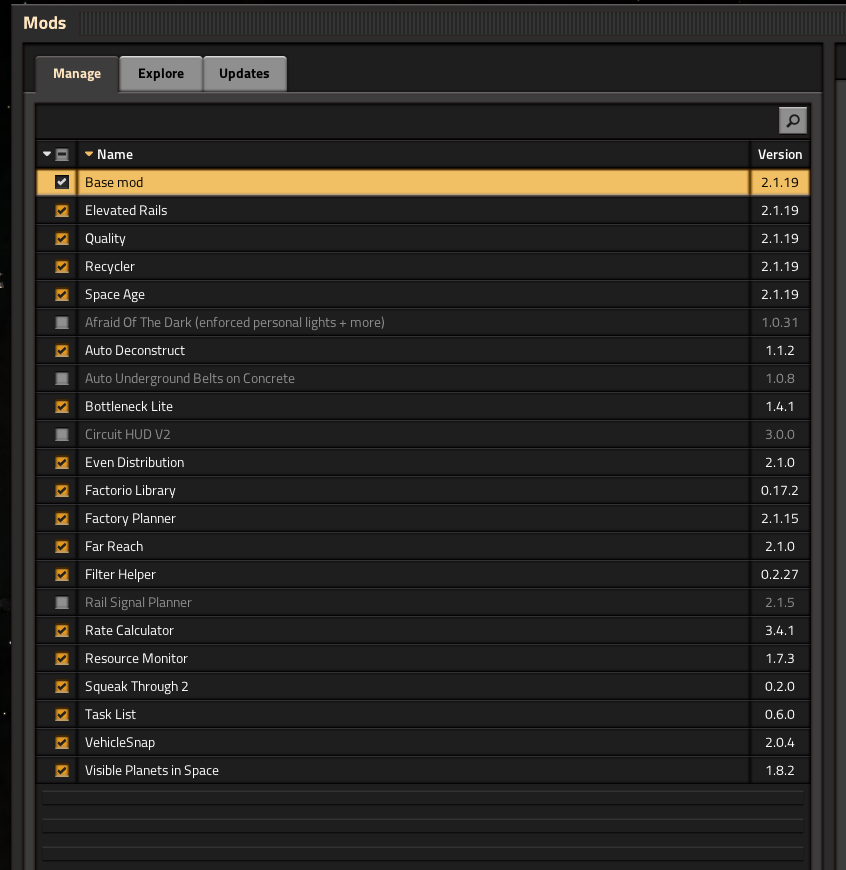Screen dimensions: 846x870
Task: Enable Auto Underground Belts on Concrete
Action: (x=62, y=378)
